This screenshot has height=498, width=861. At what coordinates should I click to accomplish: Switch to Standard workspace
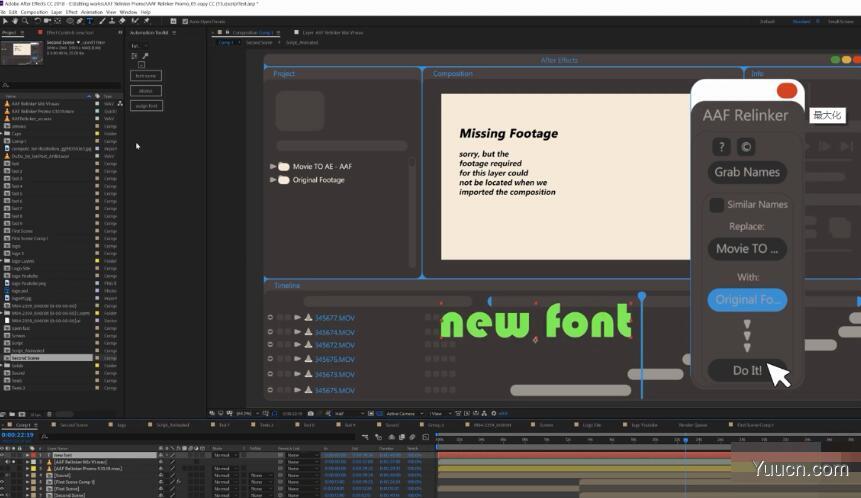[801, 21]
